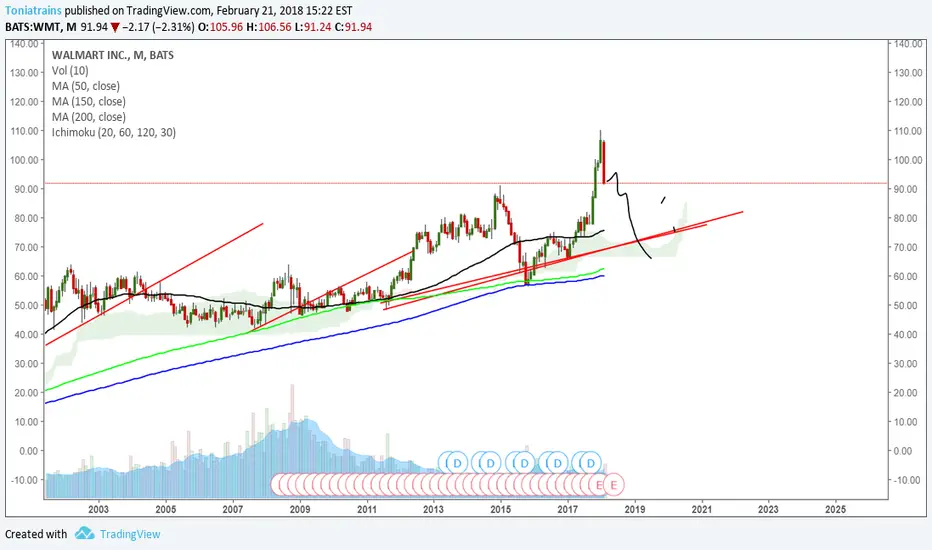Click the TradingView link beside Created with
This screenshot has width=932, height=550.
[x=130, y=534]
